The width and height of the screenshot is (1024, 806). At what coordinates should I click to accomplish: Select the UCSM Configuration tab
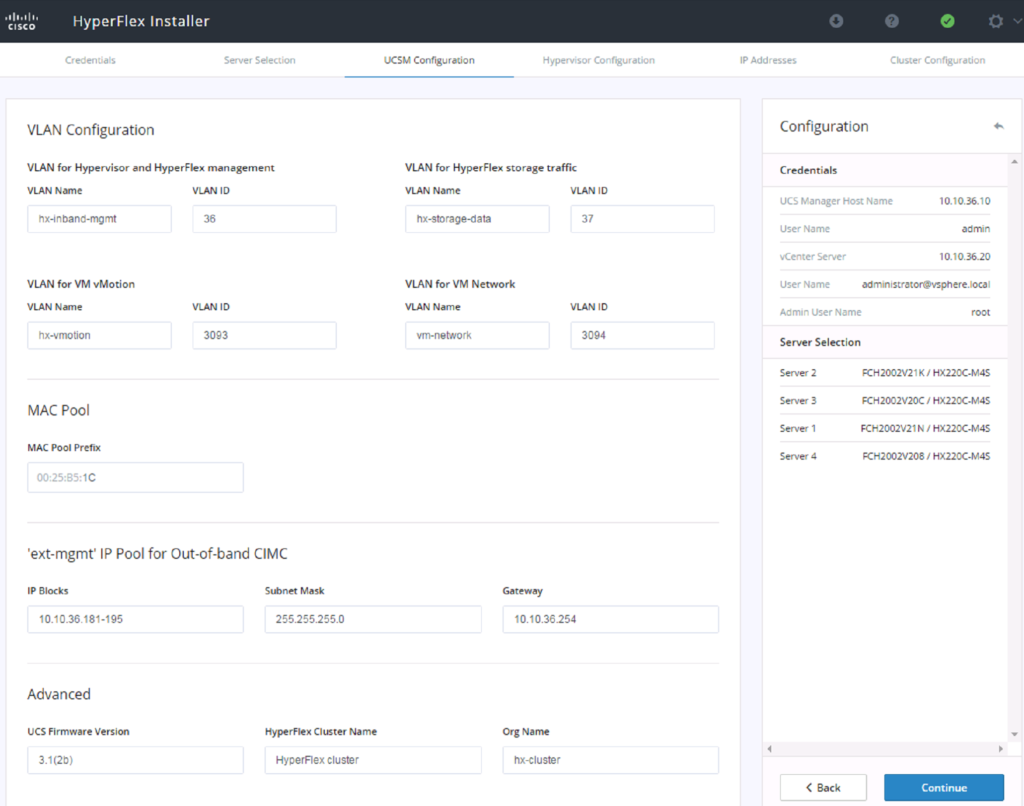click(x=429, y=60)
